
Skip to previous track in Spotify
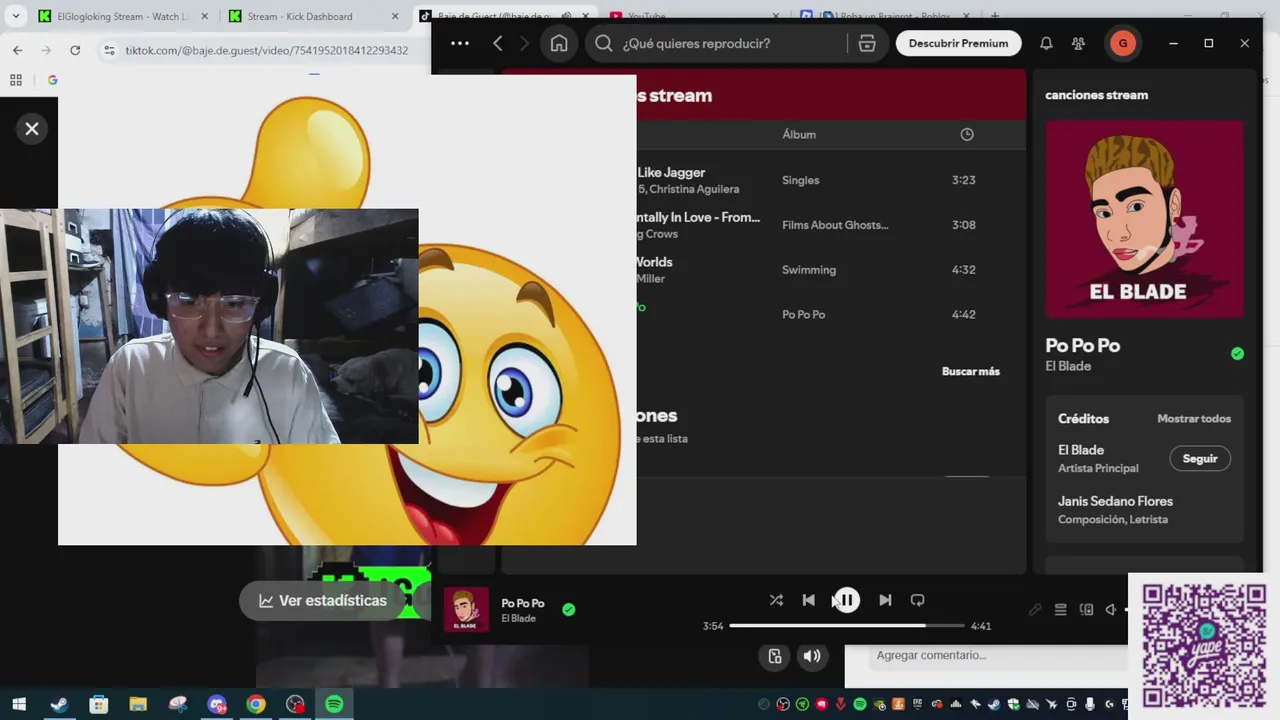(x=808, y=600)
